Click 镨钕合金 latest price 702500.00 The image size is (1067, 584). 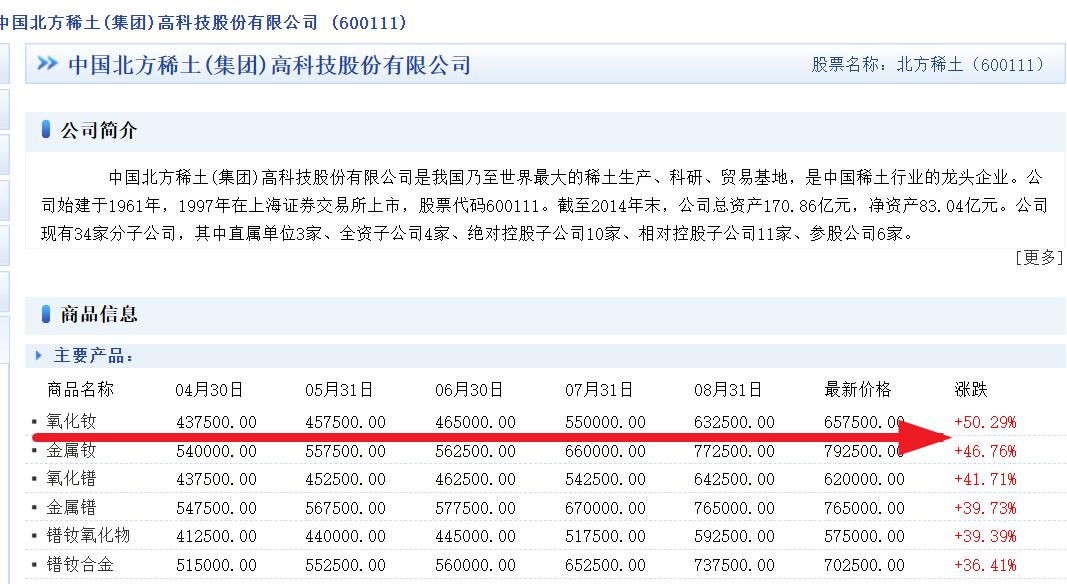(x=864, y=566)
